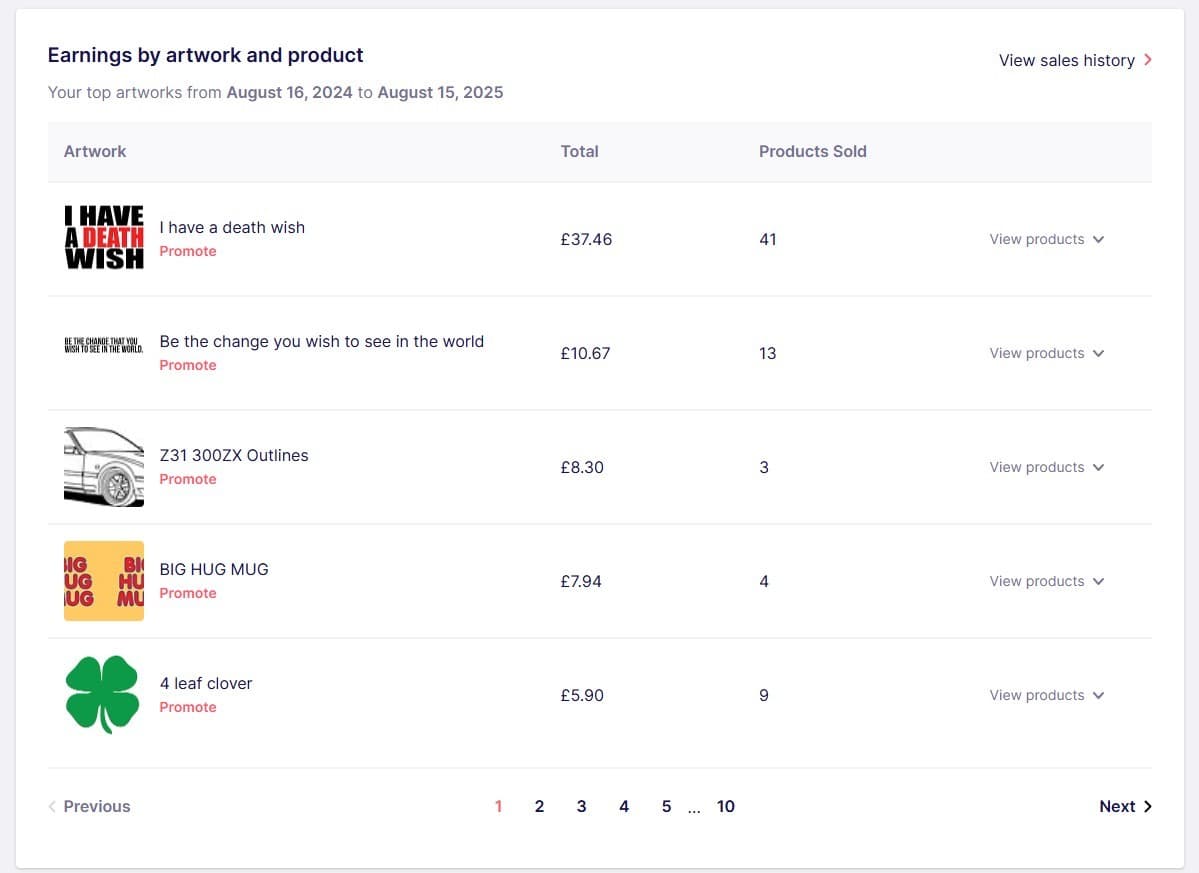Go to page 4 of artworks

click(x=624, y=806)
